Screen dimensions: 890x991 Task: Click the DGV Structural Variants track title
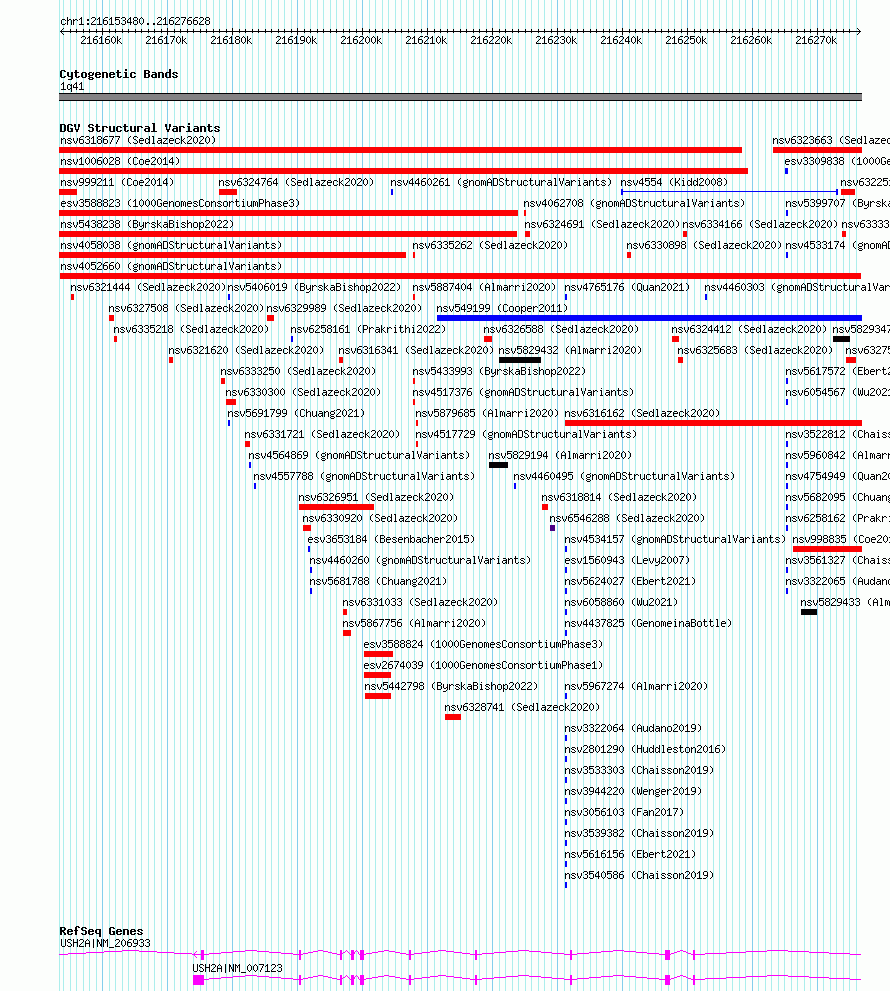[140, 128]
